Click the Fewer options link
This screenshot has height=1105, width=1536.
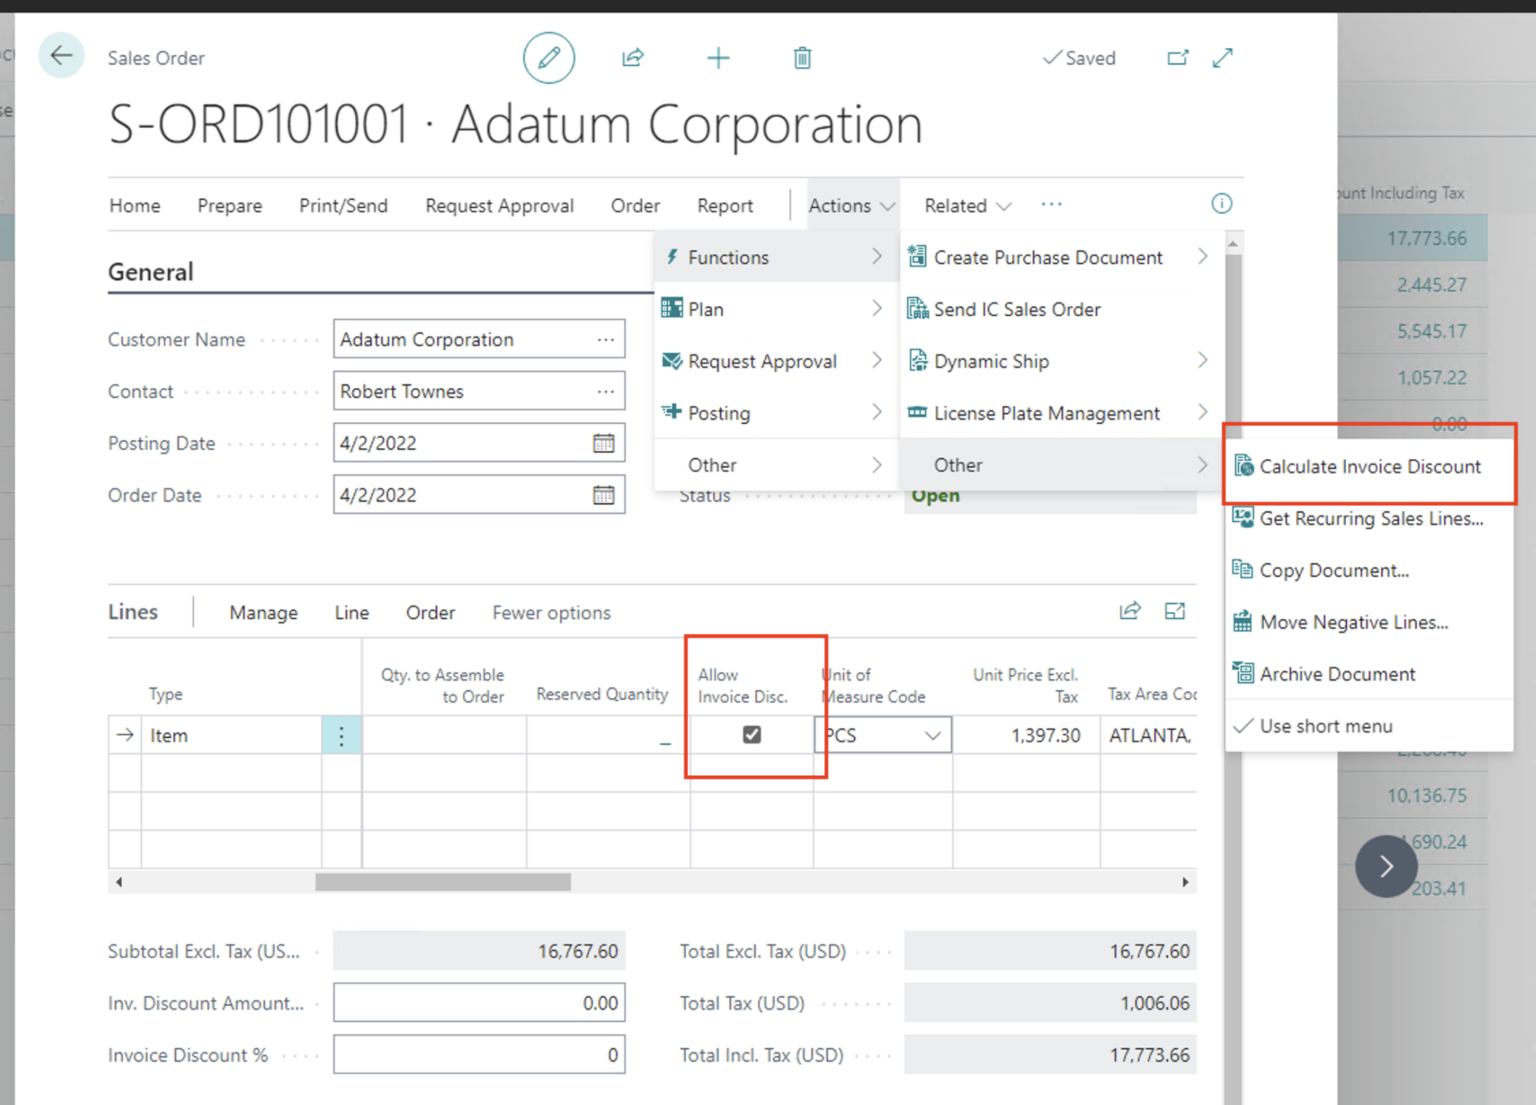click(x=550, y=612)
